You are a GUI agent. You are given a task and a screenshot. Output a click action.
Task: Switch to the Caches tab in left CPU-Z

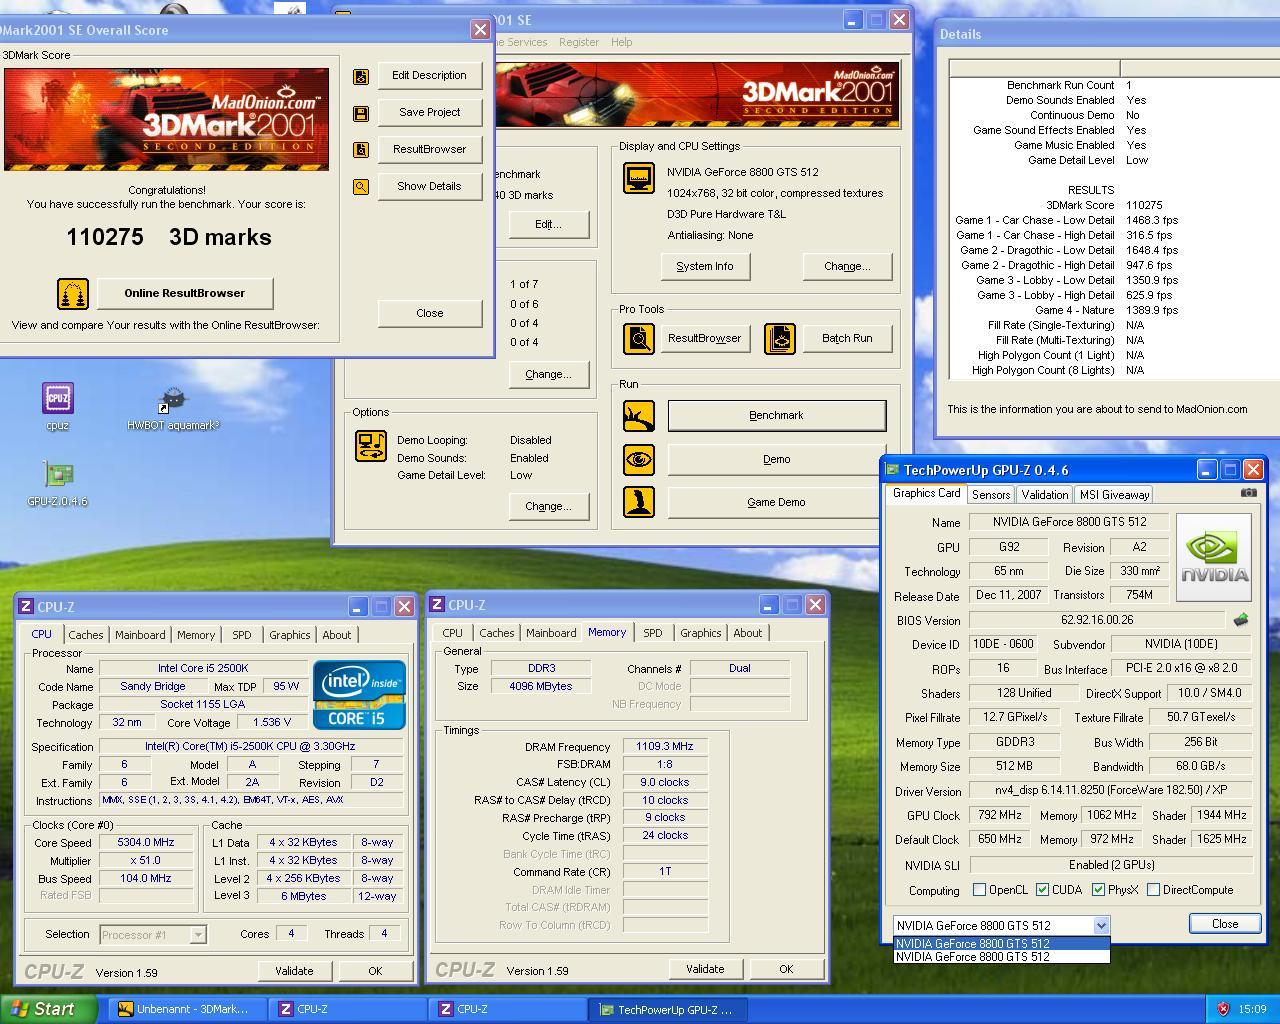tap(86, 635)
